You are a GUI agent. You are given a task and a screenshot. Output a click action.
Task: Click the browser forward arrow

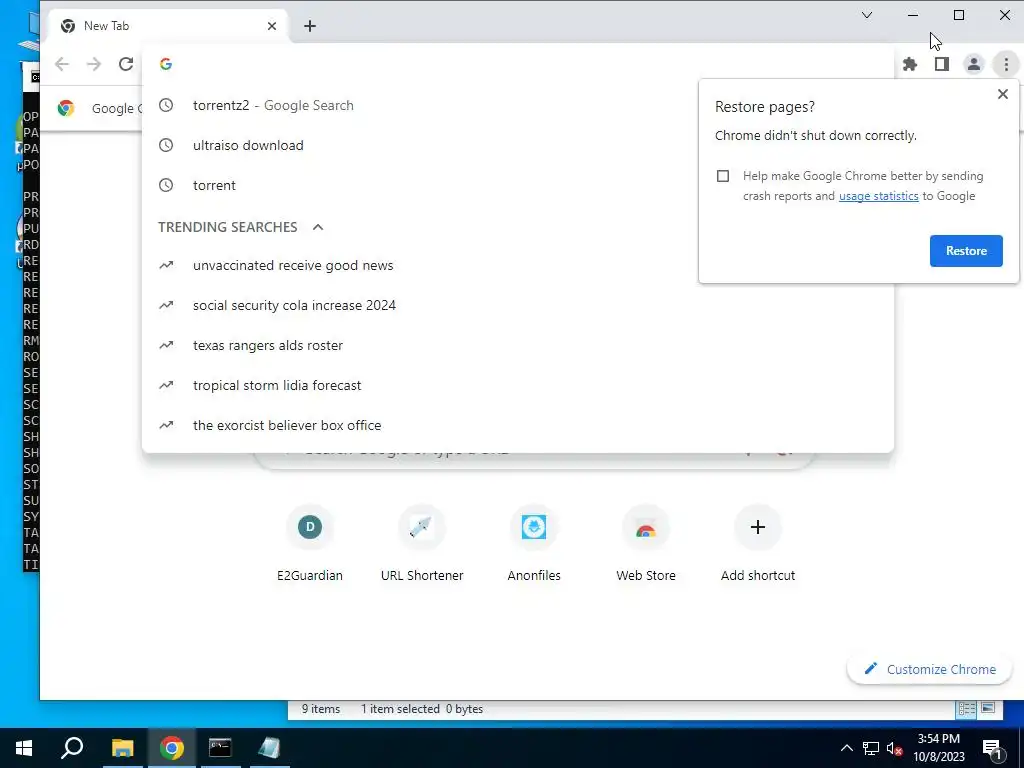click(x=94, y=64)
